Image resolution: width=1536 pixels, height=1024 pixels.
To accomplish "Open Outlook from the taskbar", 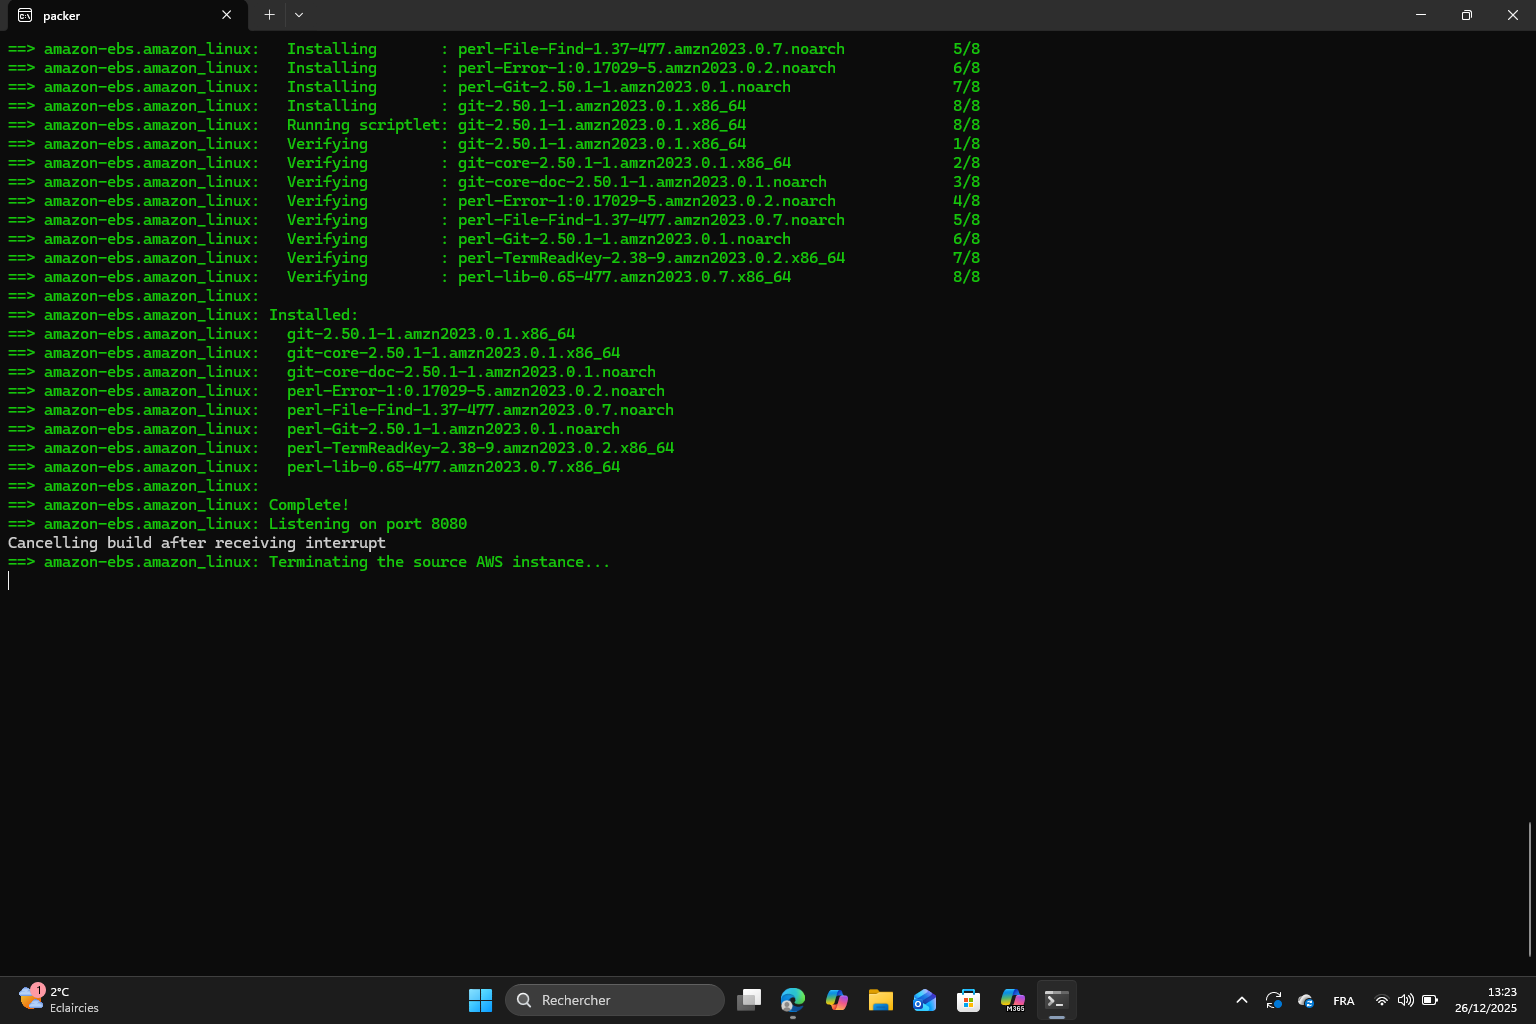I will pos(924,1000).
